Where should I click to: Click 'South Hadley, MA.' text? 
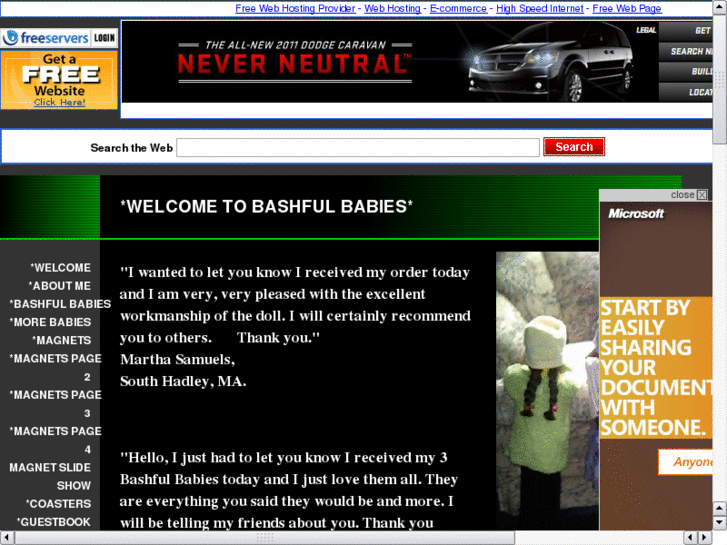click(x=183, y=381)
